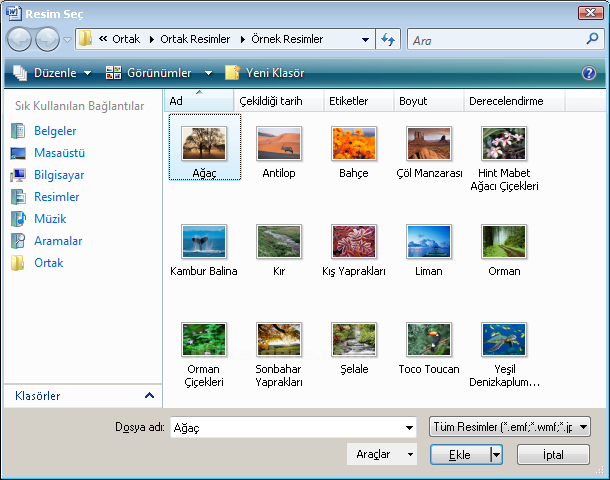This screenshot has width=610, height=480.
Task: Open the Resimler link
Action: (x=57, y=197)
